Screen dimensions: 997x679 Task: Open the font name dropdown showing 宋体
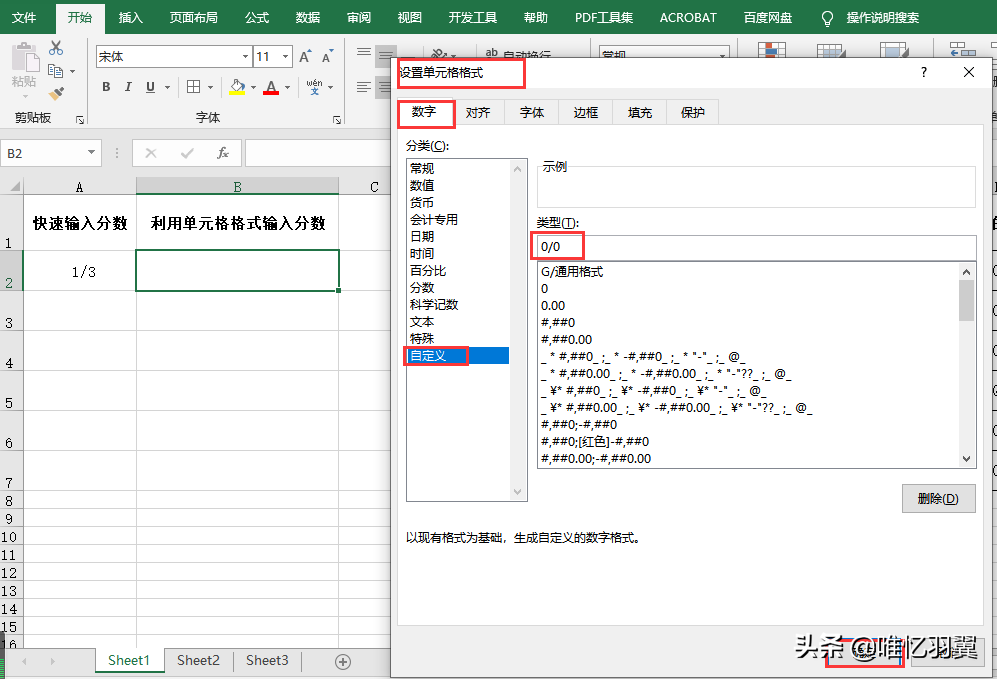(245, 57)
